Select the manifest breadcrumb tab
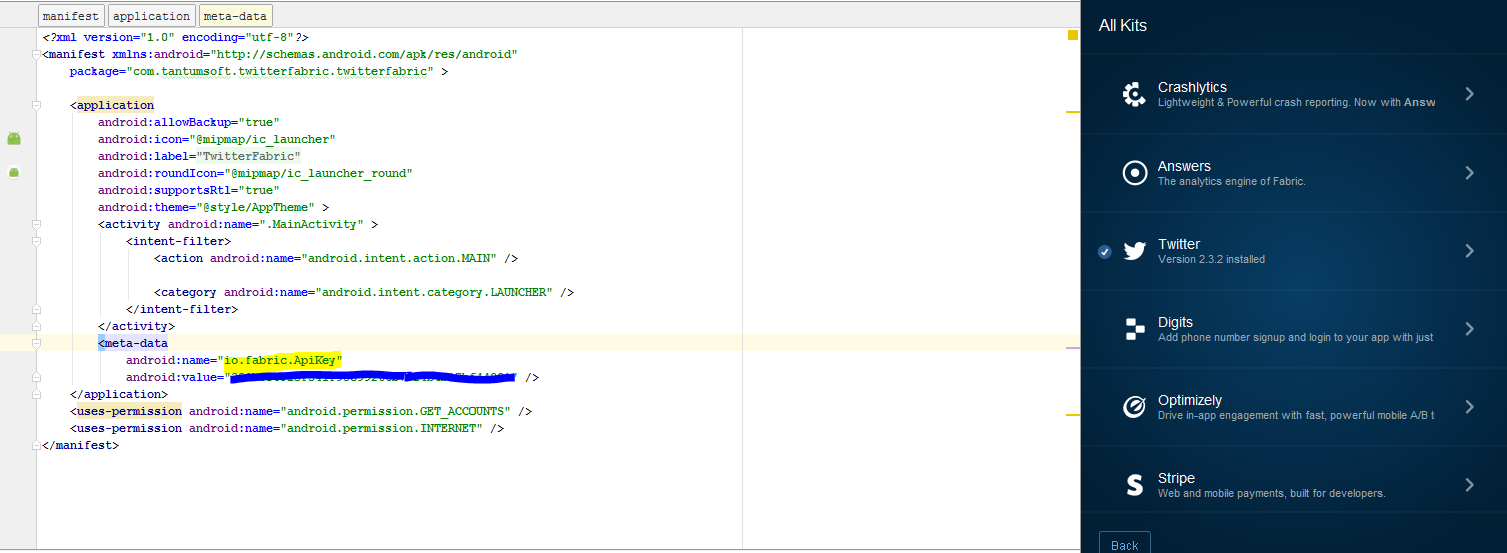Viewport: 1507px width, 553px height. pos(71,16)
